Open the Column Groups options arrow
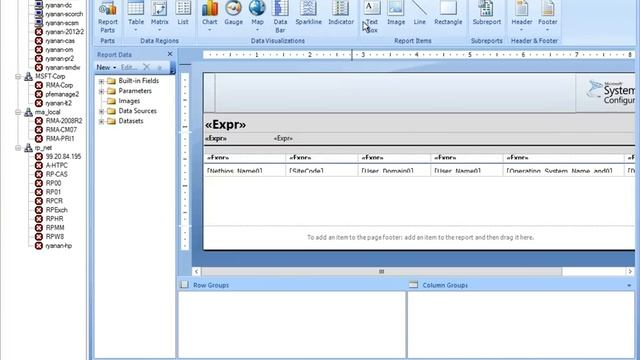Screen dimensions: 640x360 point(629,285)
